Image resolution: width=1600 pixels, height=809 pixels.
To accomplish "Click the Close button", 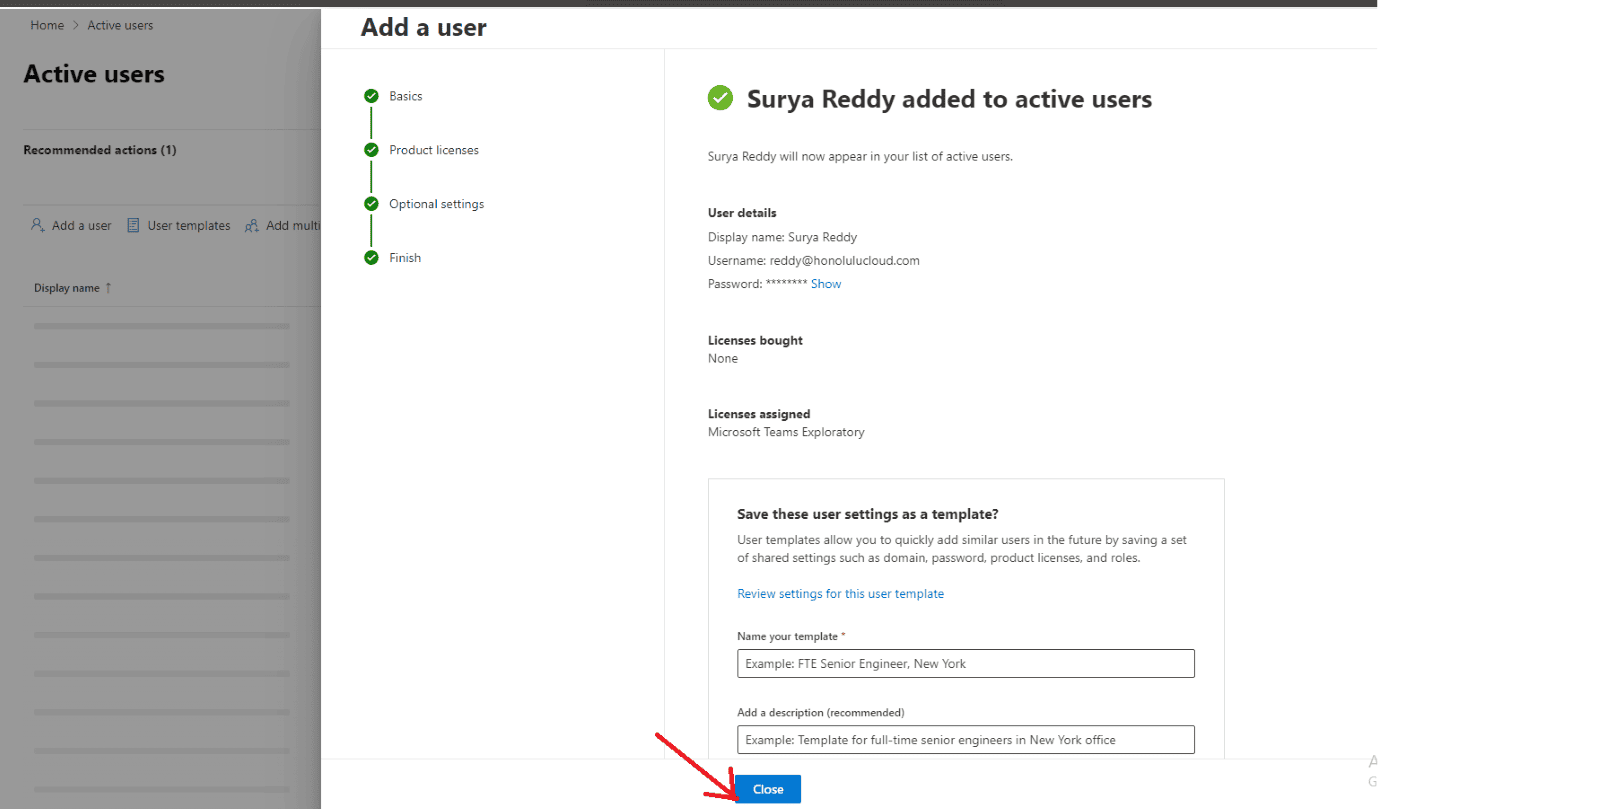I will 768,789.
